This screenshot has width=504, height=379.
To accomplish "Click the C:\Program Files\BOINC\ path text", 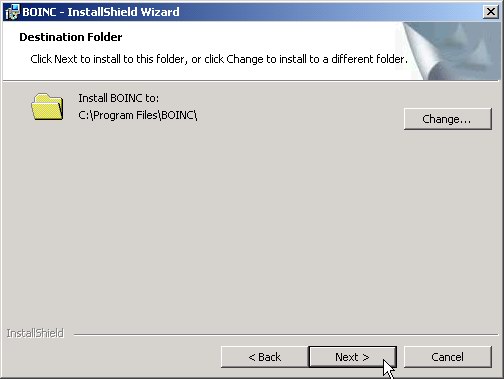I will pyautogui.click(x=138, y=115).
